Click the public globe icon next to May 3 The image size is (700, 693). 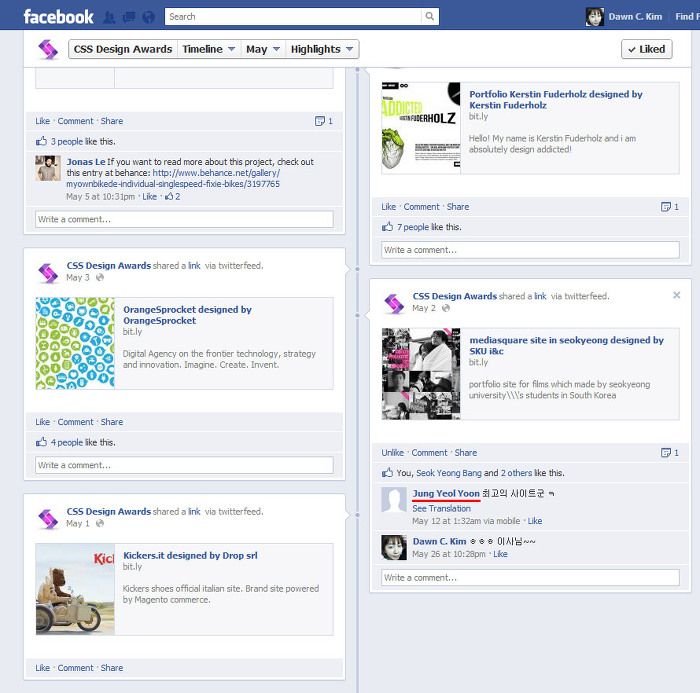(100, 277)
